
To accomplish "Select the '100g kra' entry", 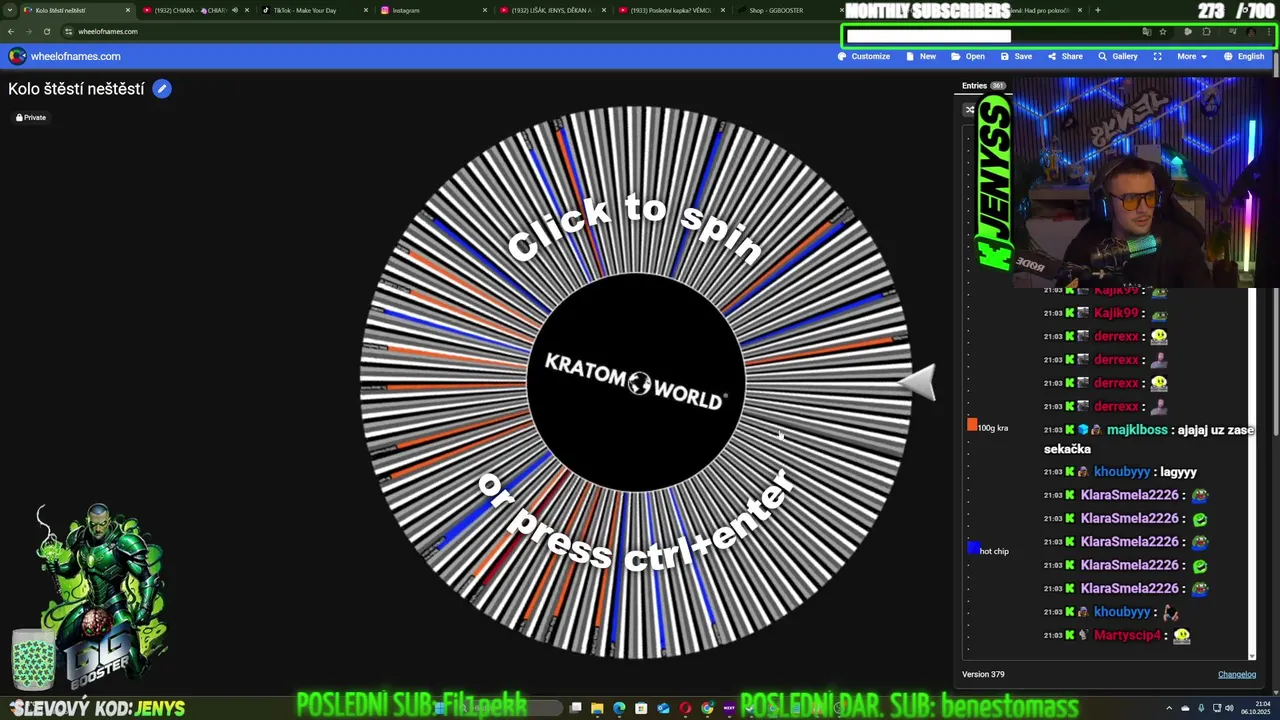I will pos(993,428).
